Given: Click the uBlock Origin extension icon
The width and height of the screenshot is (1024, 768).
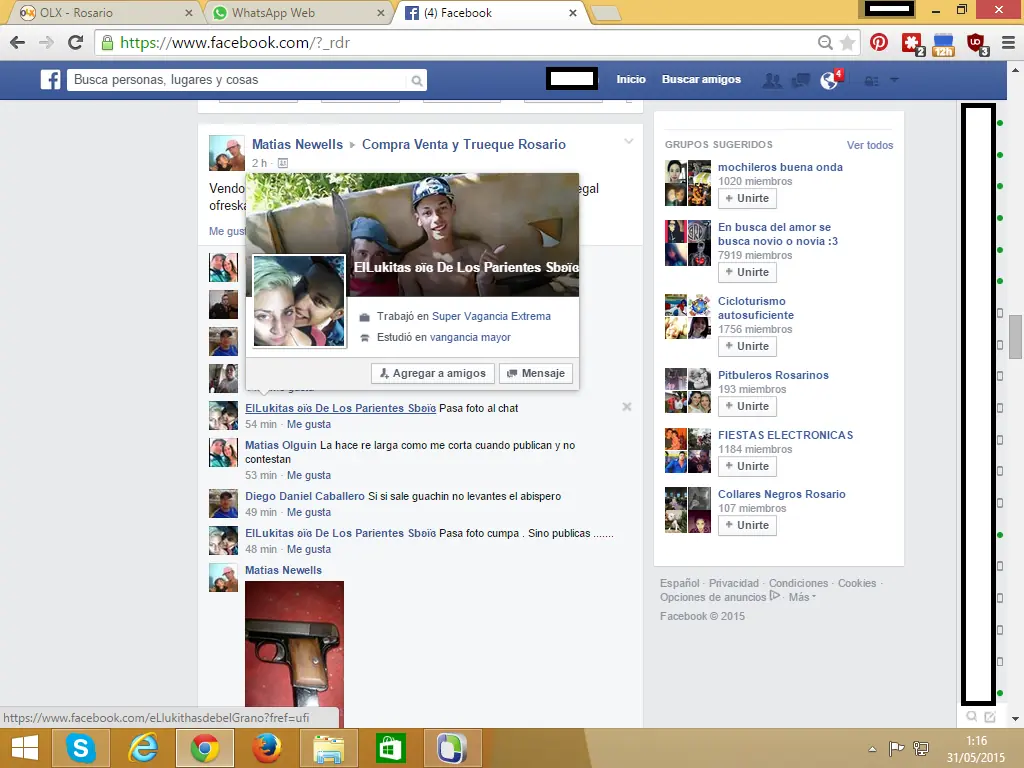Looking at the screenshot, I should point(975,43).
